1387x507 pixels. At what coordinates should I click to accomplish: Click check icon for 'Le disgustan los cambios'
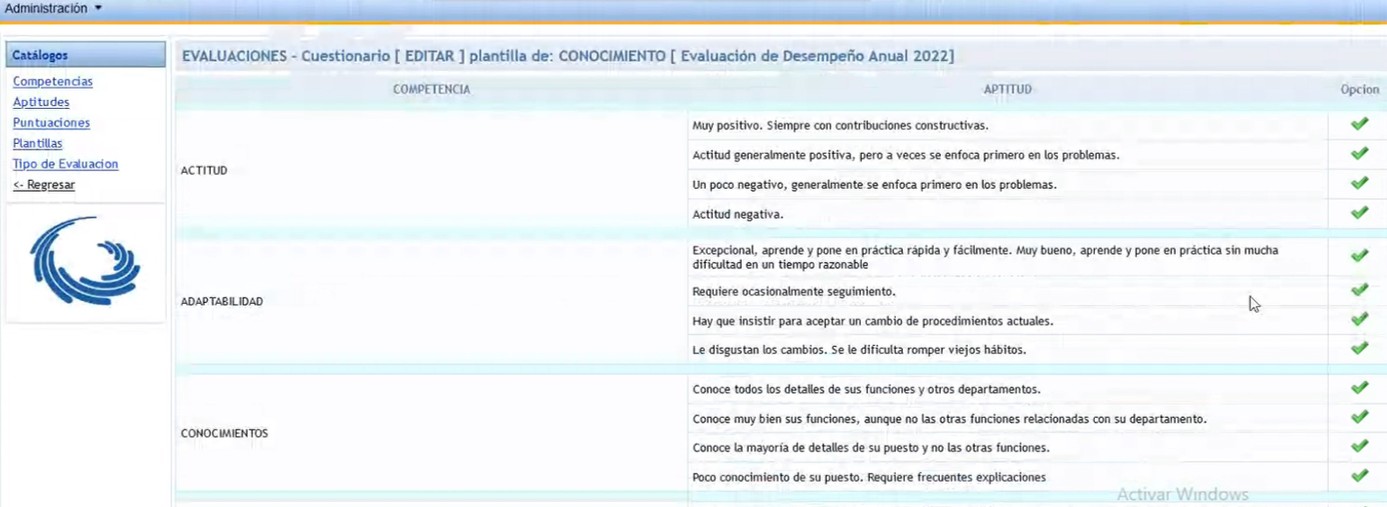point(1359,348)
